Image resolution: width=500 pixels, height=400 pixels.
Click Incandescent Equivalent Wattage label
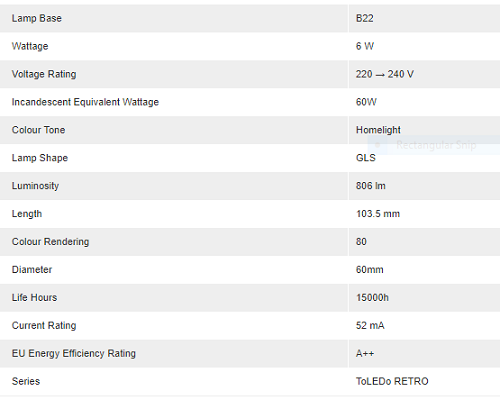85,102
